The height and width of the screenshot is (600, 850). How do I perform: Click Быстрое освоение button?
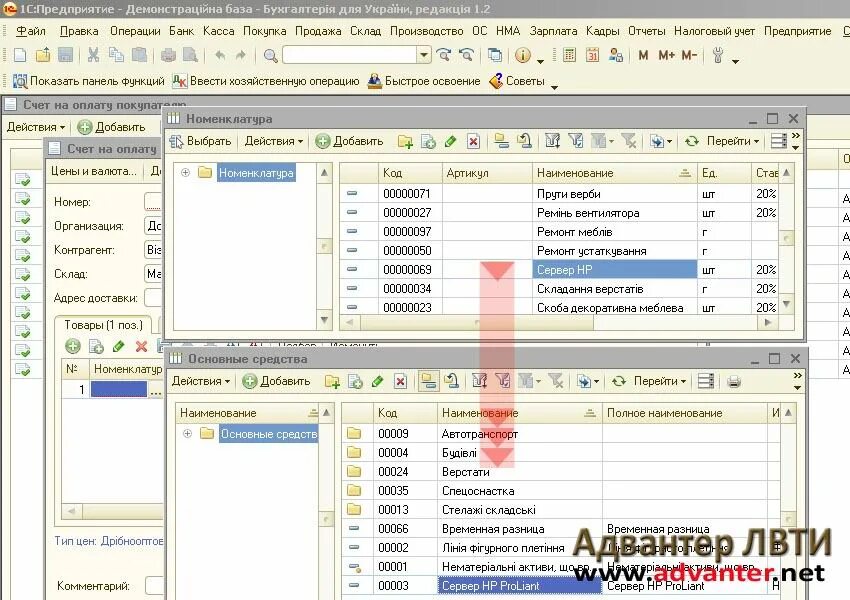(x=424, y=81)
